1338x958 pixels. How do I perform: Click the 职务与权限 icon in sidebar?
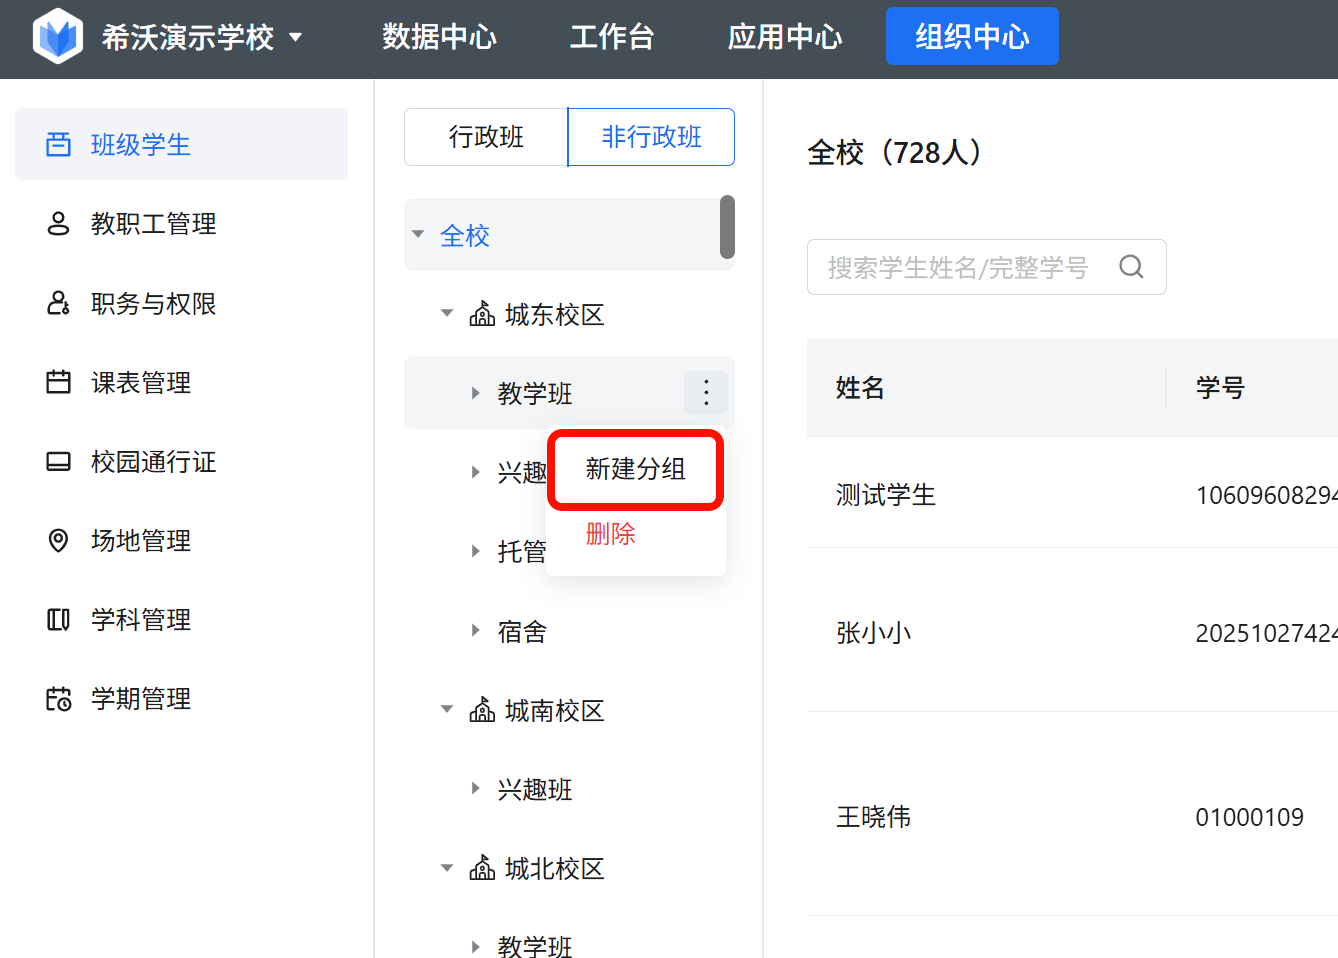[59, 303]
